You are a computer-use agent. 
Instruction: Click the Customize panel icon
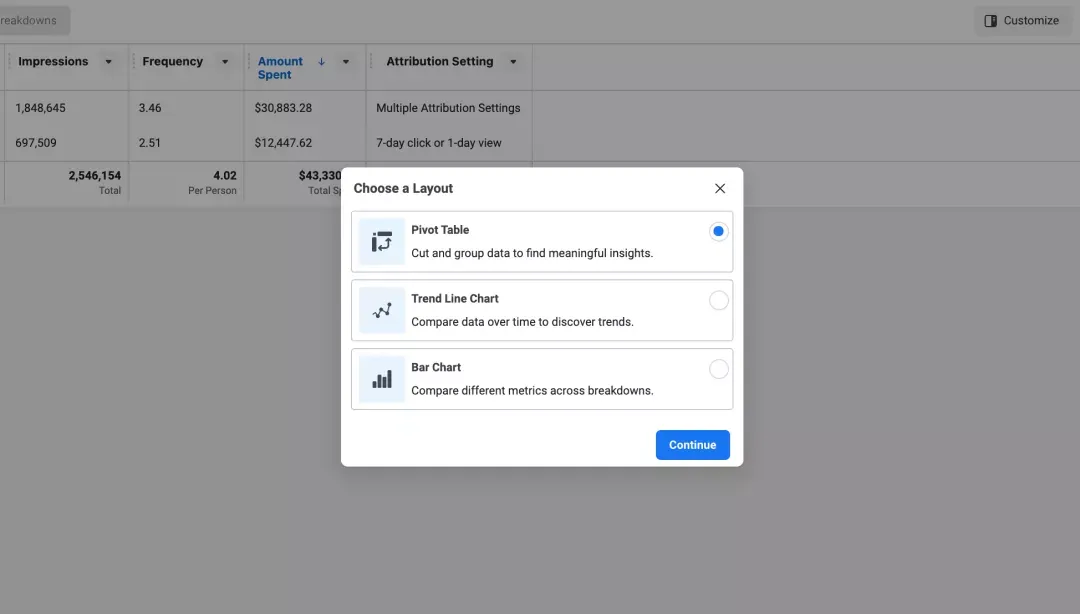coord(990,21)
